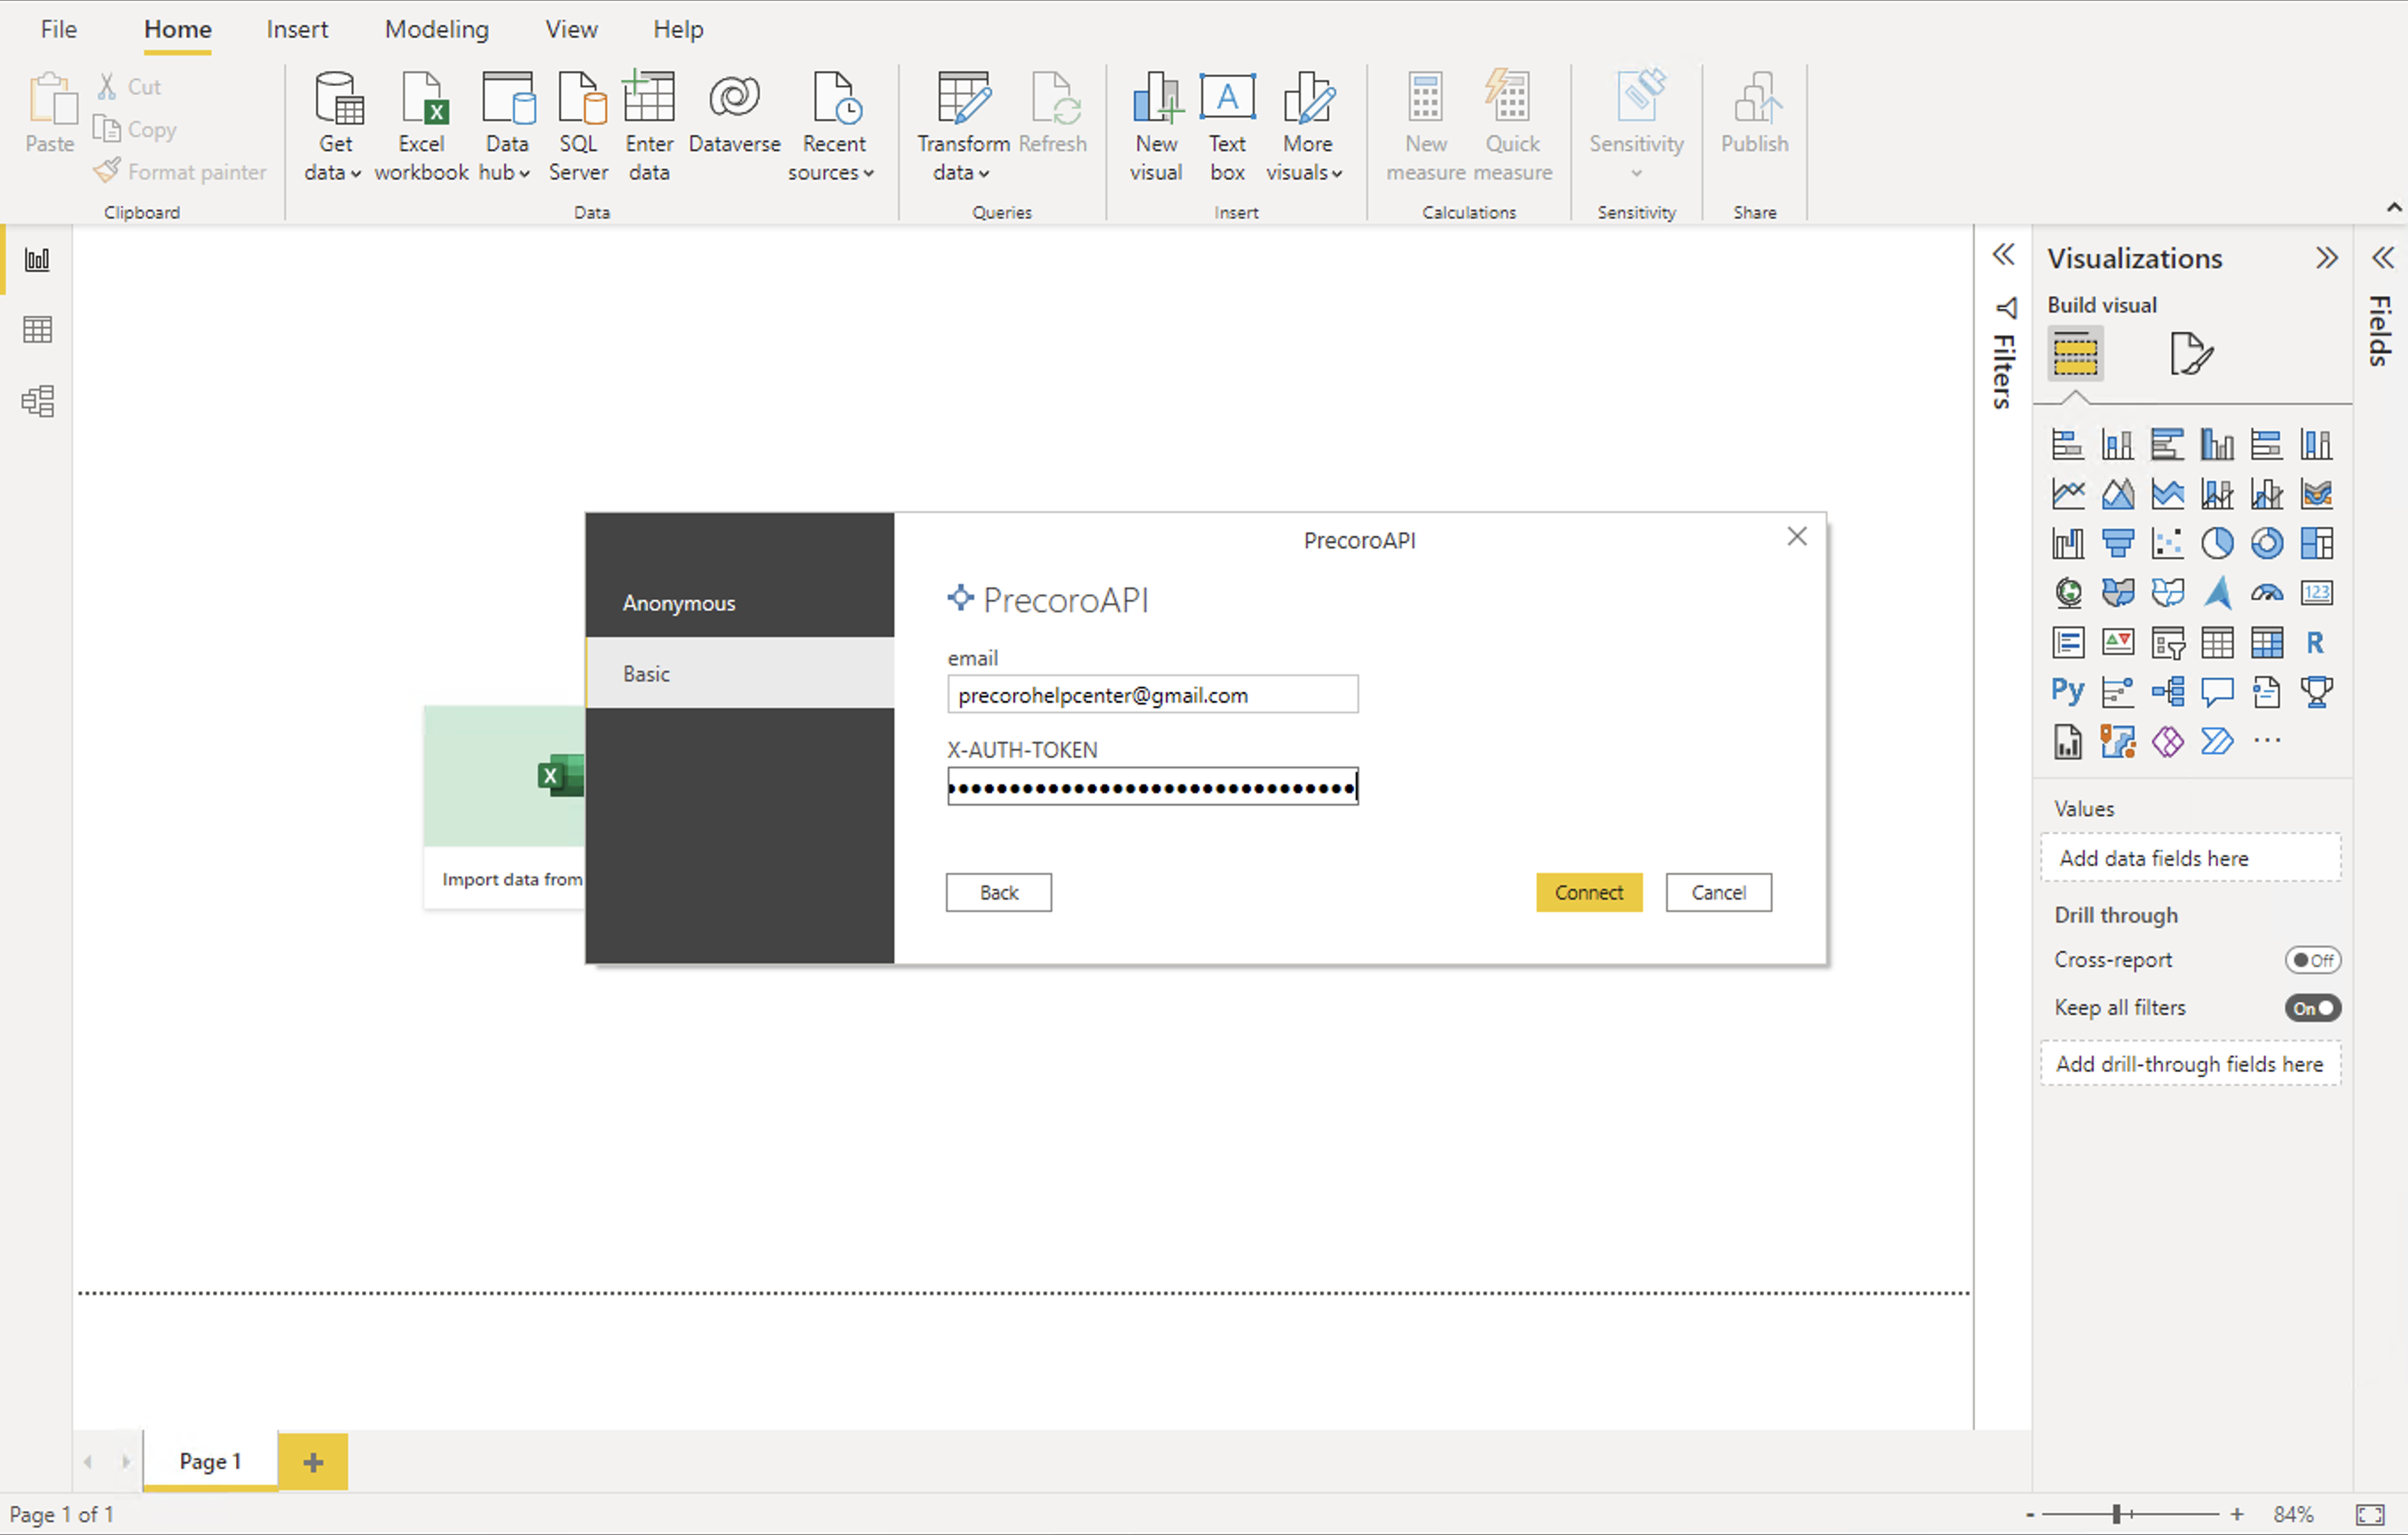Select Anonymous authentication option
Viewport: 2408px width, 1535px height.
[739, 602]
